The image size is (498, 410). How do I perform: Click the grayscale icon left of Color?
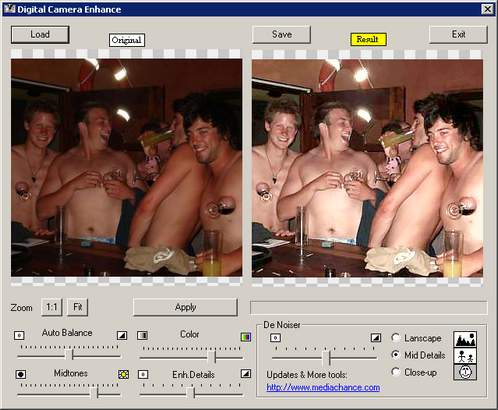click(143, 335)
